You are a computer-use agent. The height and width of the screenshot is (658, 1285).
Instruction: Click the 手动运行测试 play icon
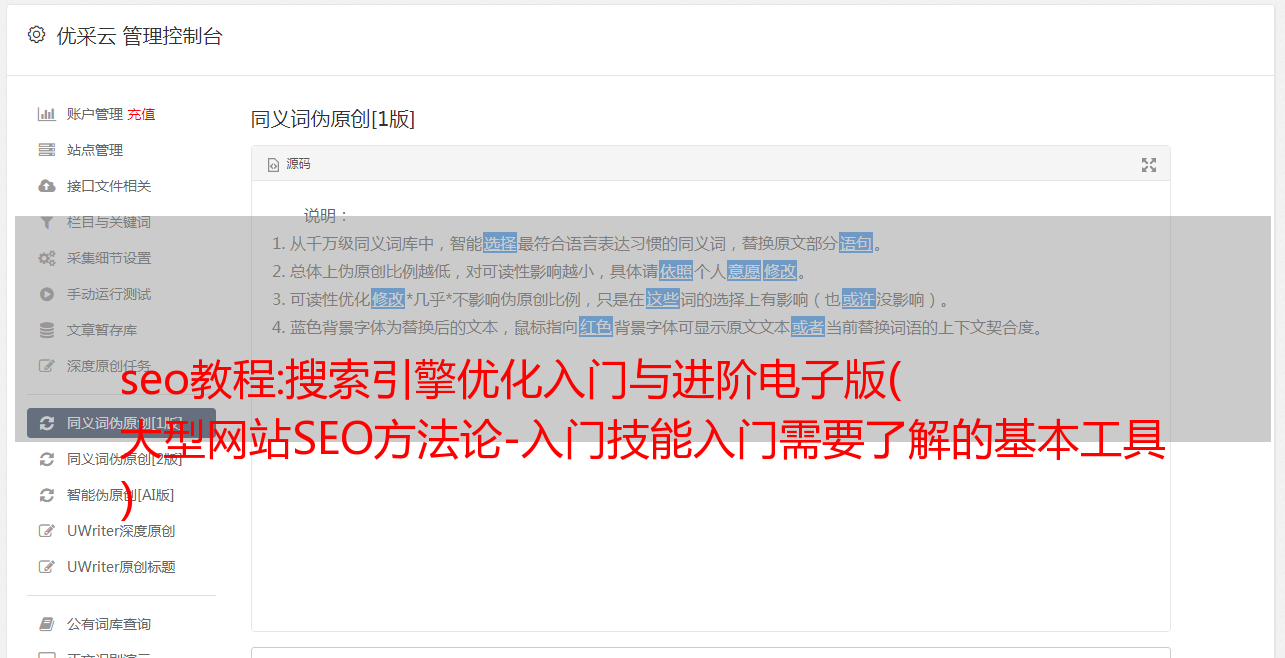click(x=46, y=294)
